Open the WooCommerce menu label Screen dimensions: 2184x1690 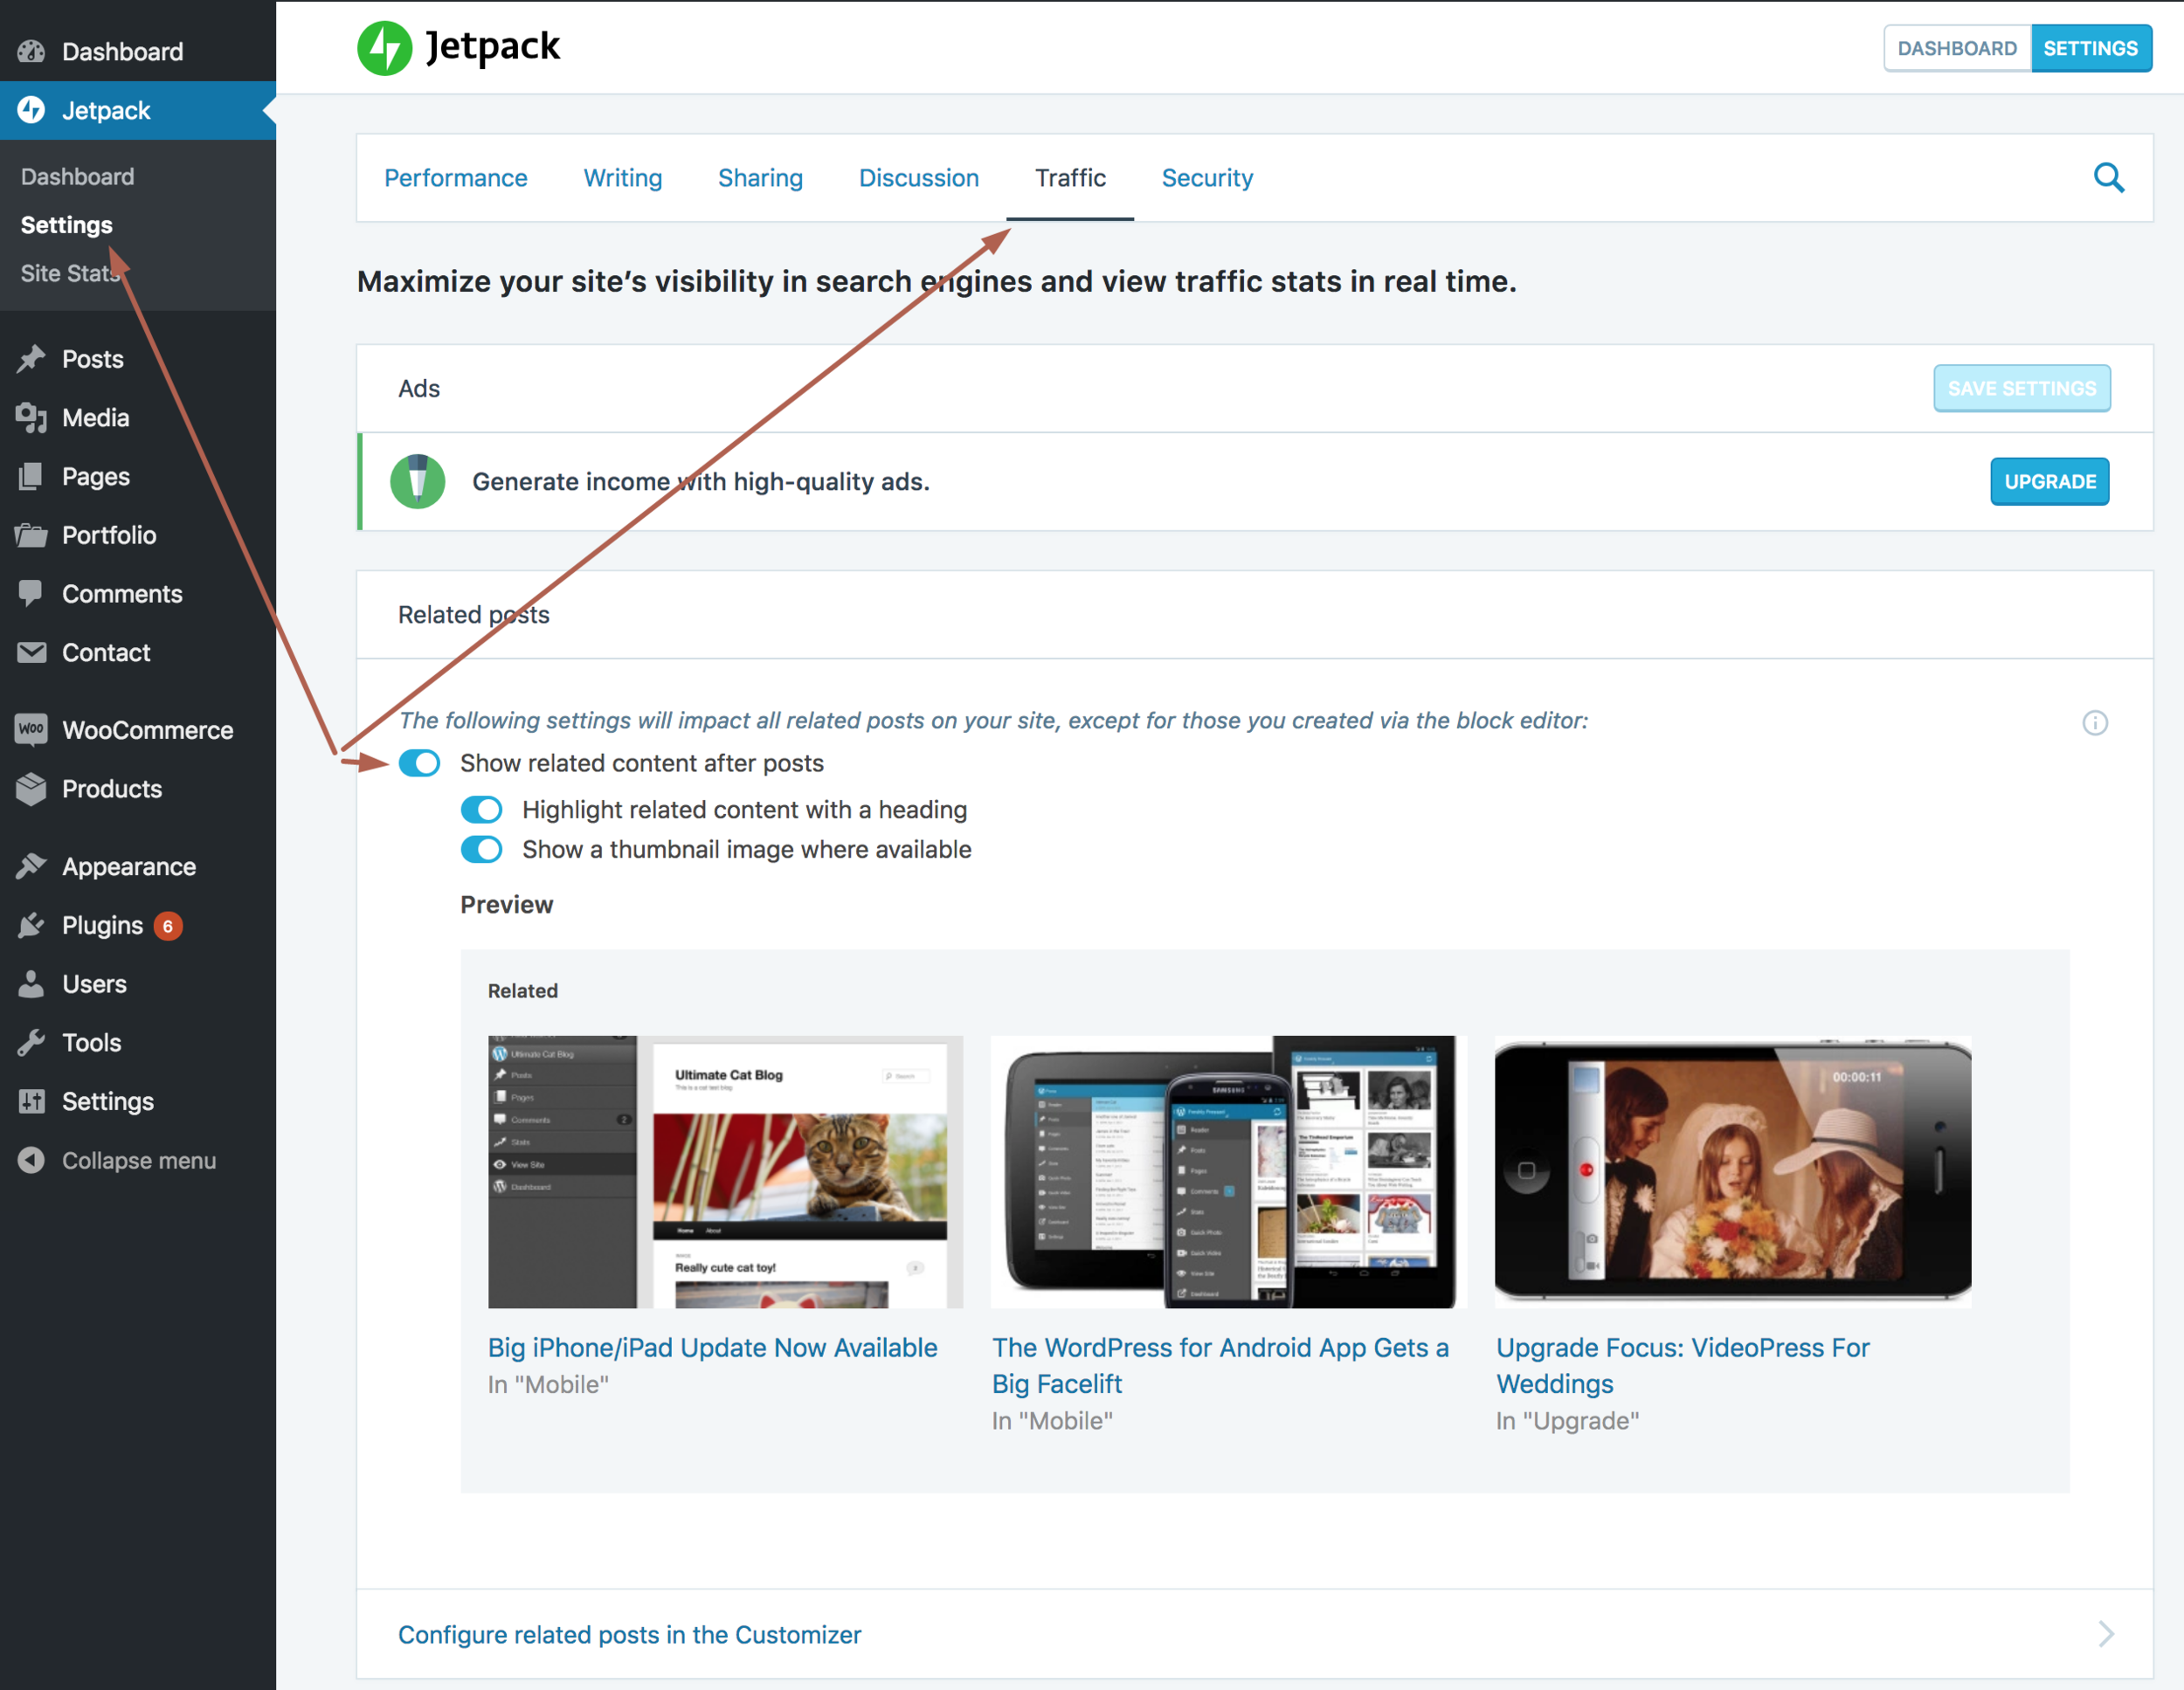tap(147, 730)
